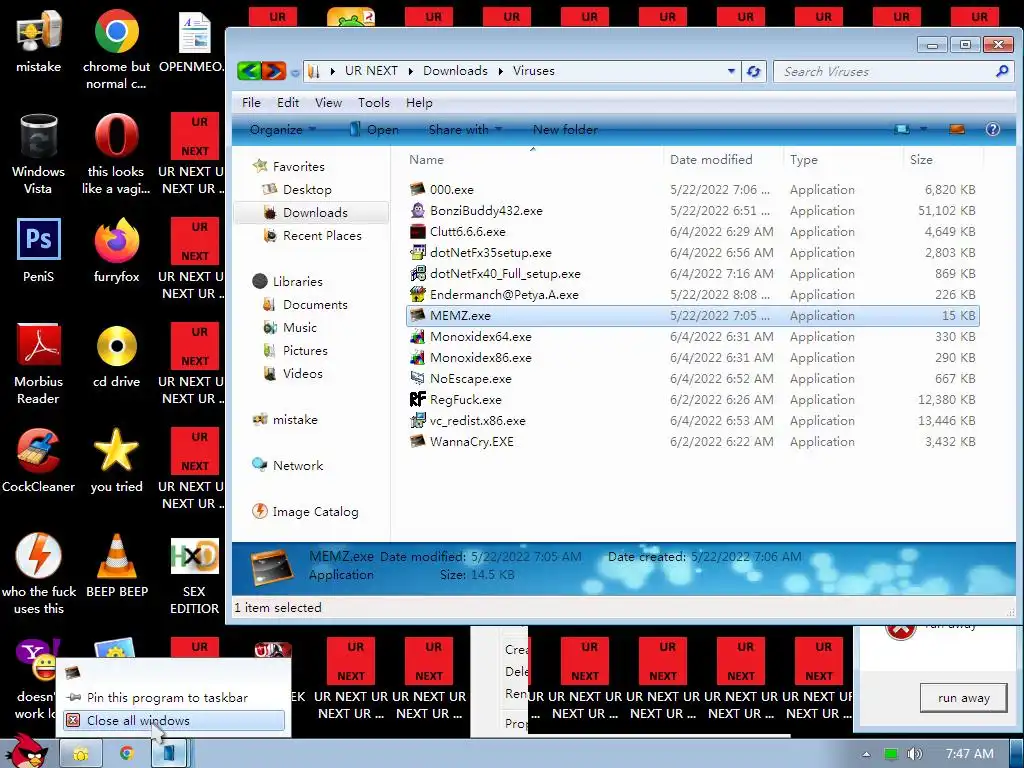Open the address bar history dropdown
The width and height of the screenshot is (1024, 768).
tap(731, 71)
